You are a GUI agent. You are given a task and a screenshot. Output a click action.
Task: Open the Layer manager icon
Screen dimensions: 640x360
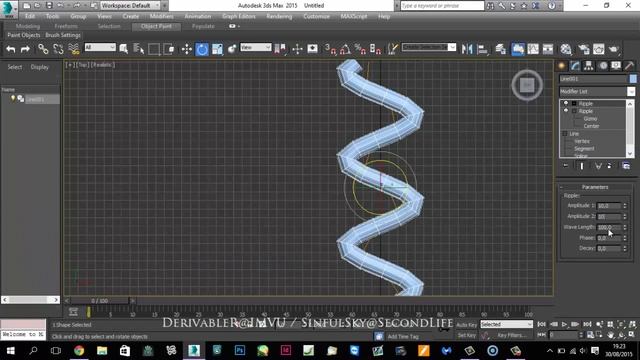(500, 49)
